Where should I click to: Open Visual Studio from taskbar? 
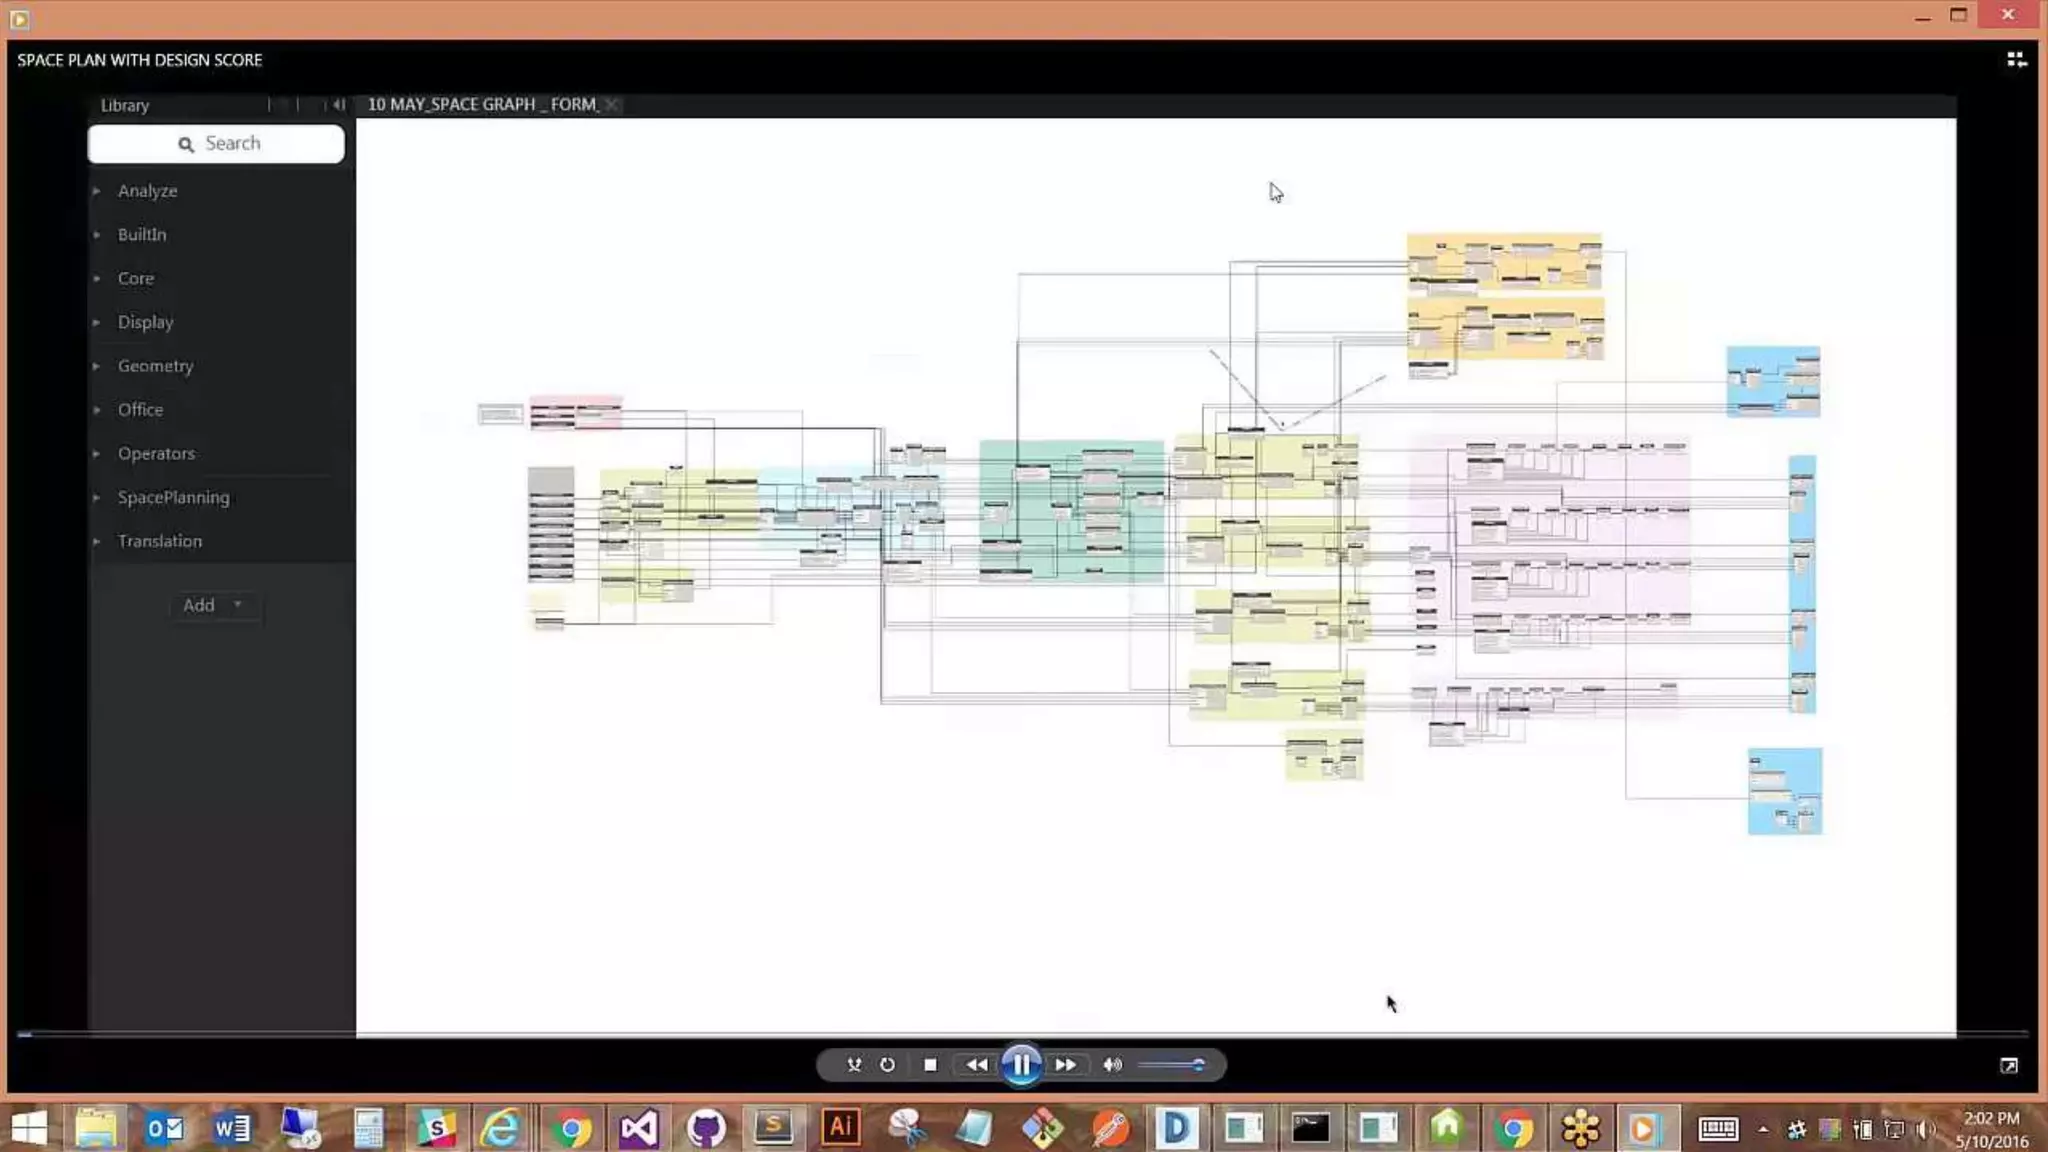[638, 1129]
